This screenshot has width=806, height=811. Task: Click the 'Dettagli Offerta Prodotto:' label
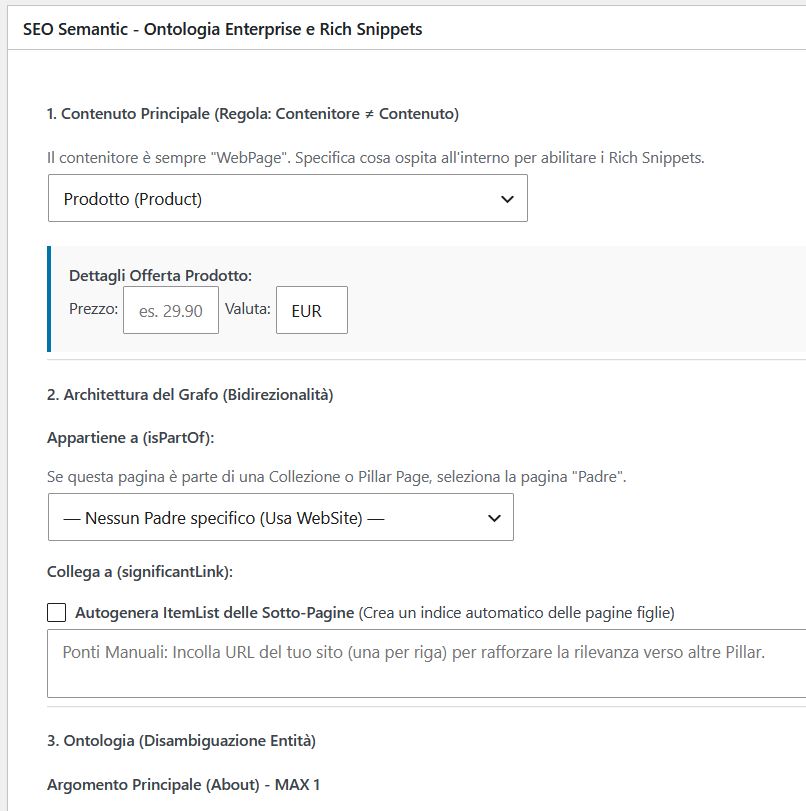tap(160, 276)
